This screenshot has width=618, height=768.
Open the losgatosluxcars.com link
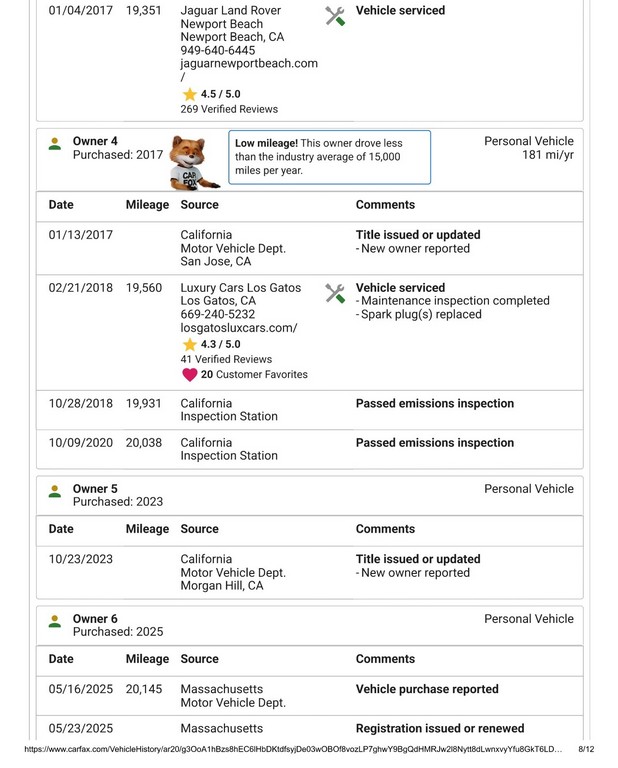238,328
